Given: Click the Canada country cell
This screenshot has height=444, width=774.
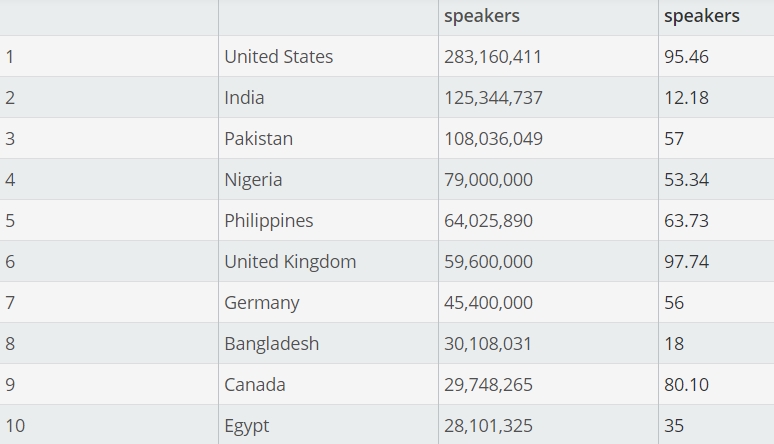Looking at the screenshot, I should (254, 385).
